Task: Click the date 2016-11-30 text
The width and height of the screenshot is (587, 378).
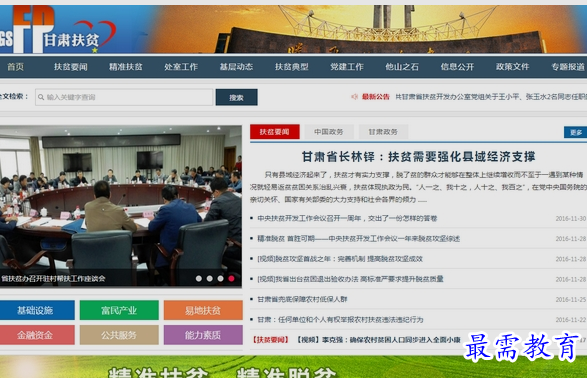Action: 571,219
